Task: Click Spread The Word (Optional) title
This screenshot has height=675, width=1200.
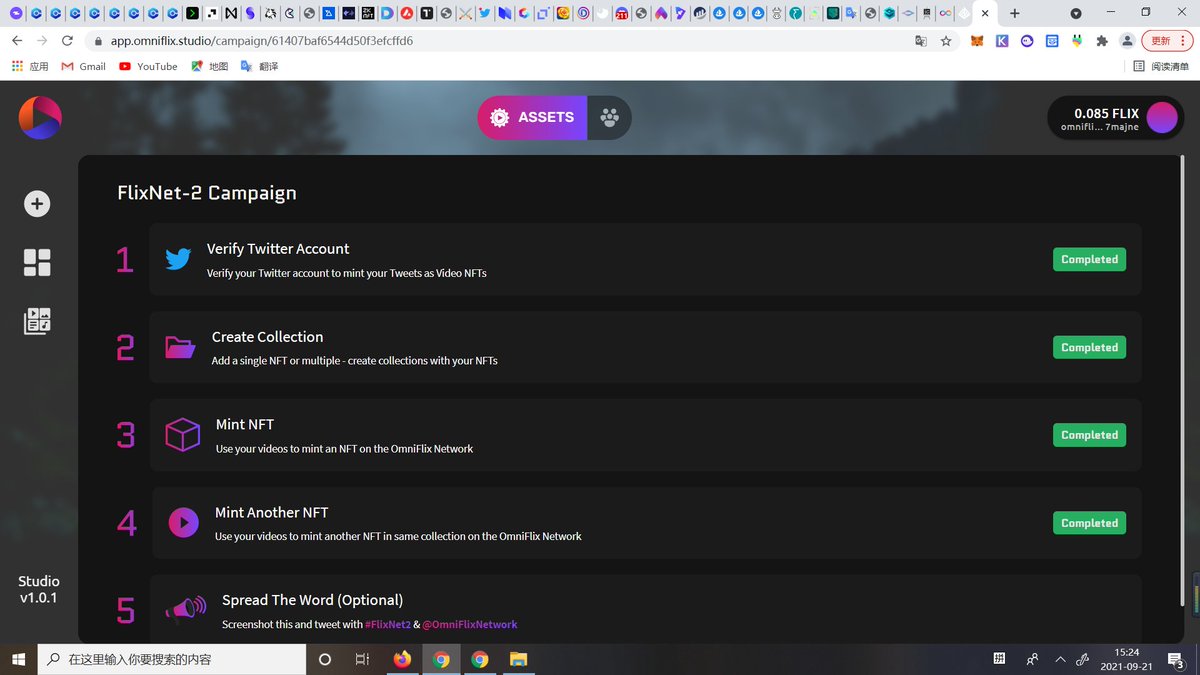Action: (x=312, y=601)
